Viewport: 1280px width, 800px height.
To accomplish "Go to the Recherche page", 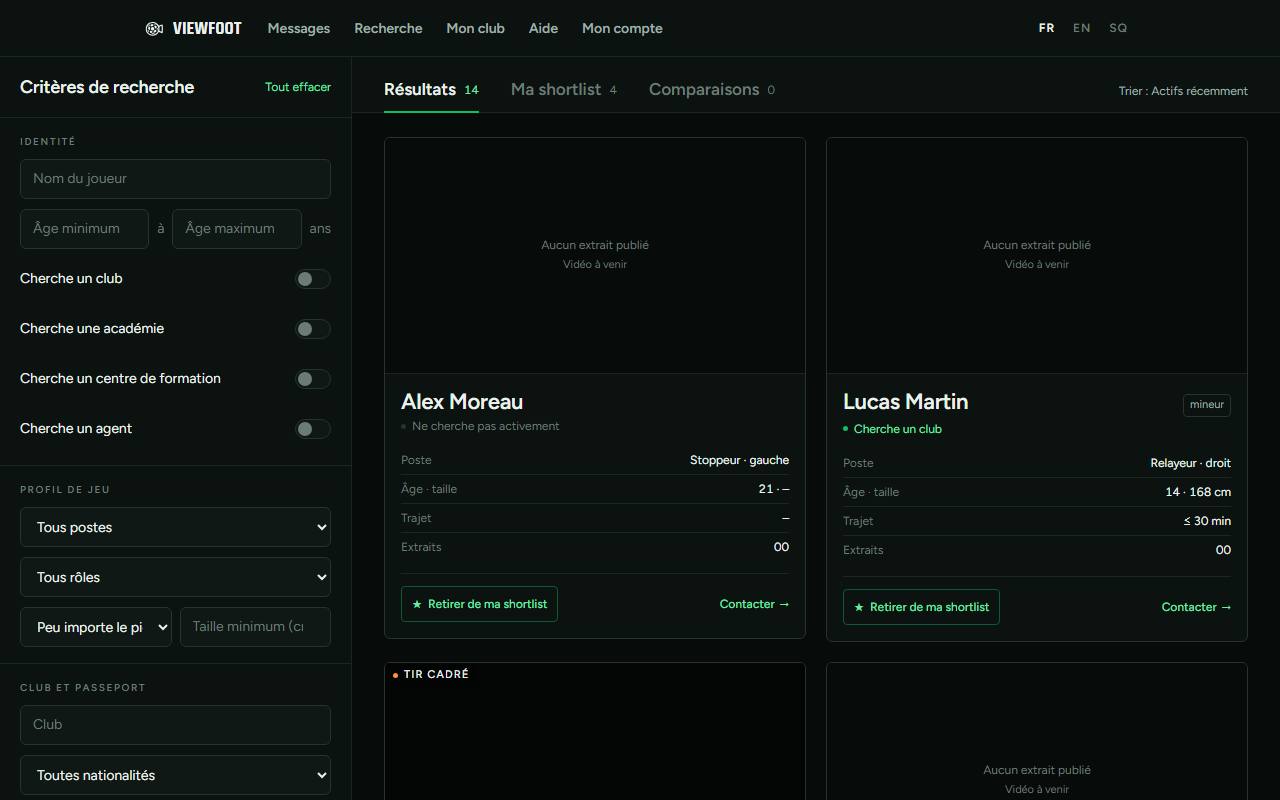I will tap(388, 28).
